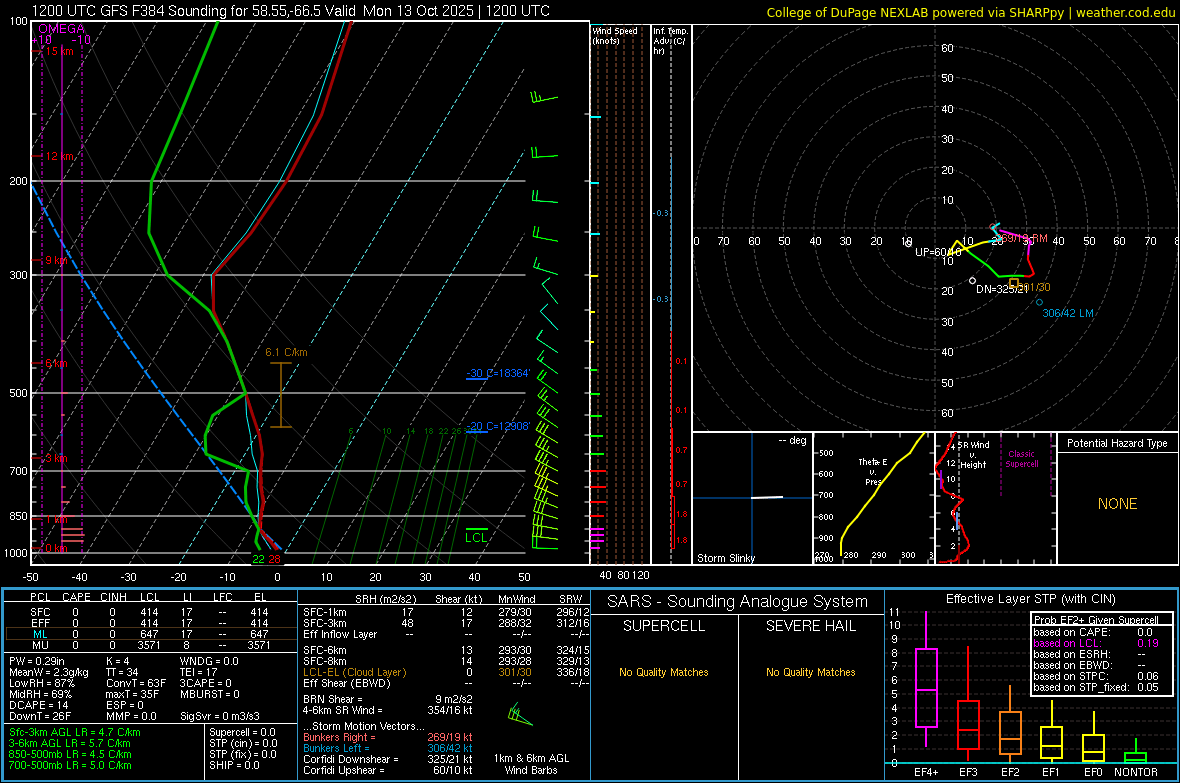Click the 850-500mb LR = 4.5 C/km line

[x=70, y=754]
